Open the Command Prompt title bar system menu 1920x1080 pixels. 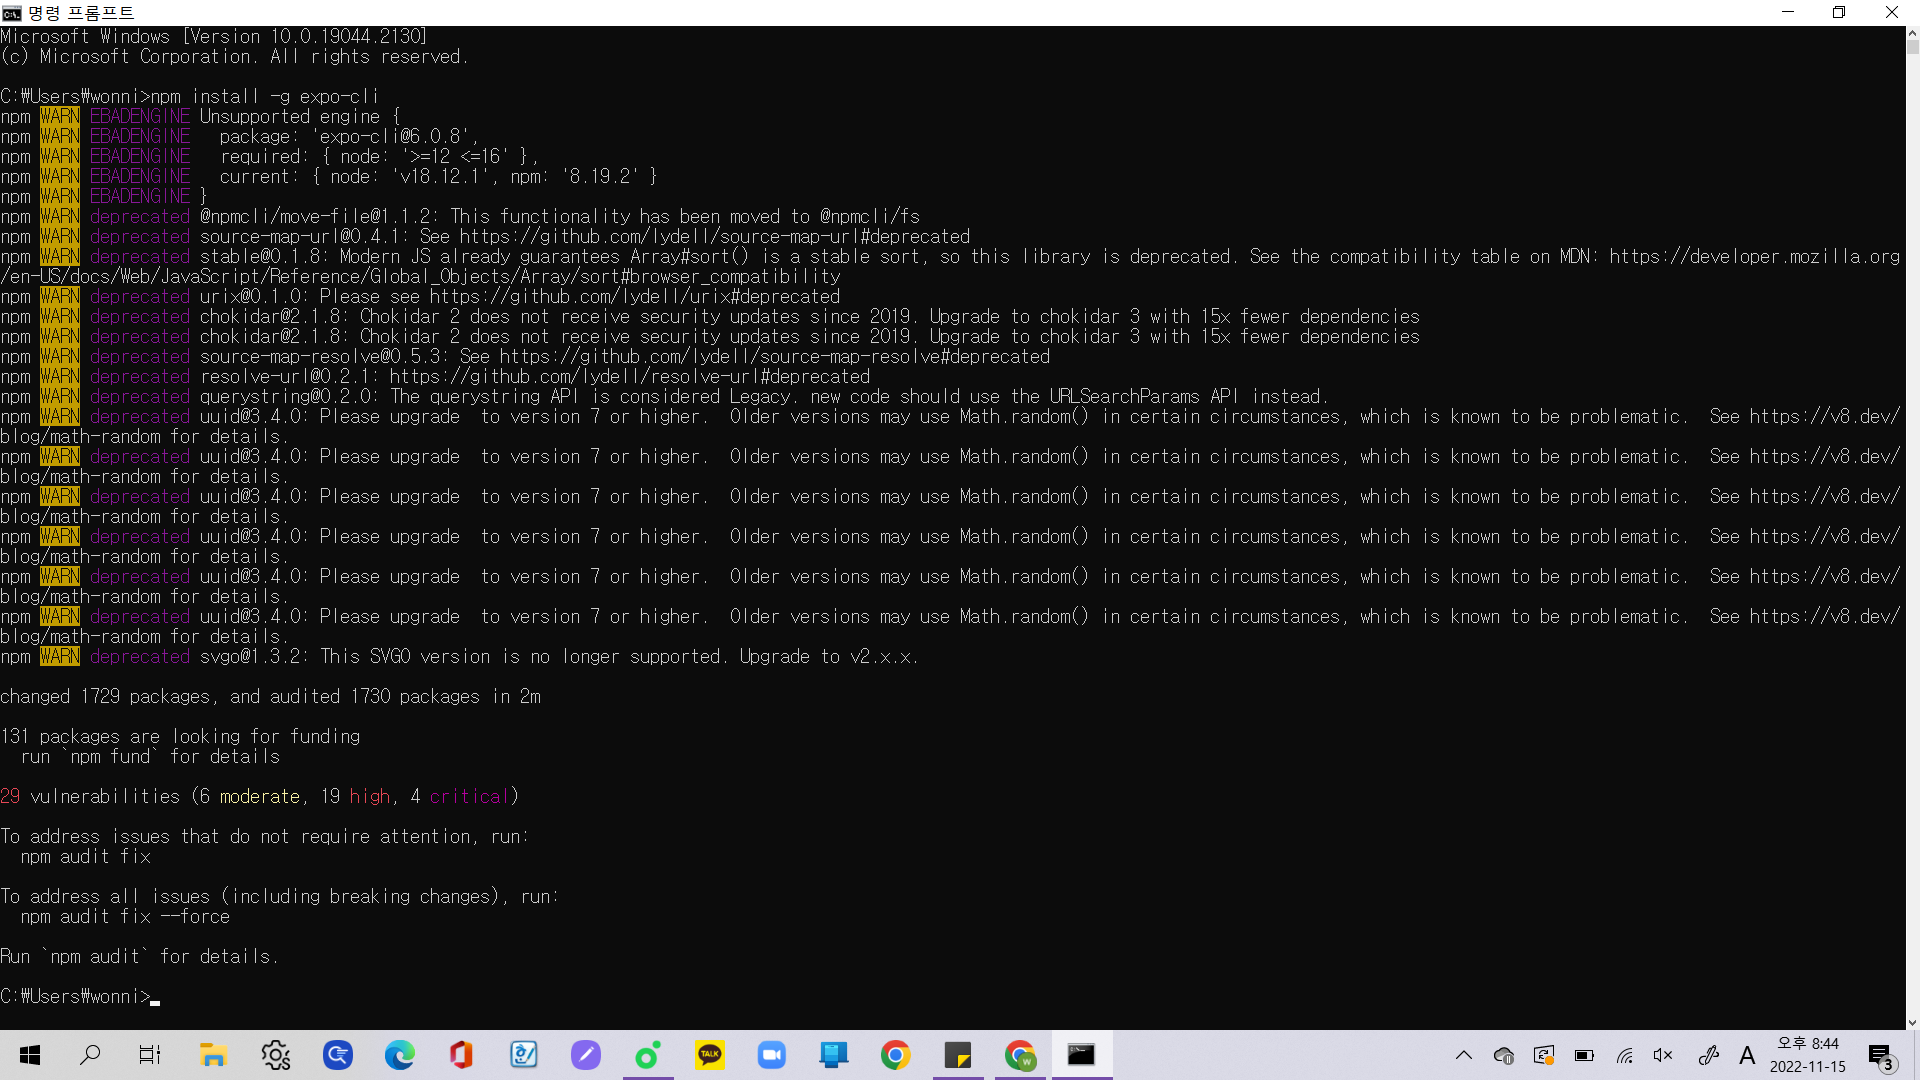point(12,13)
